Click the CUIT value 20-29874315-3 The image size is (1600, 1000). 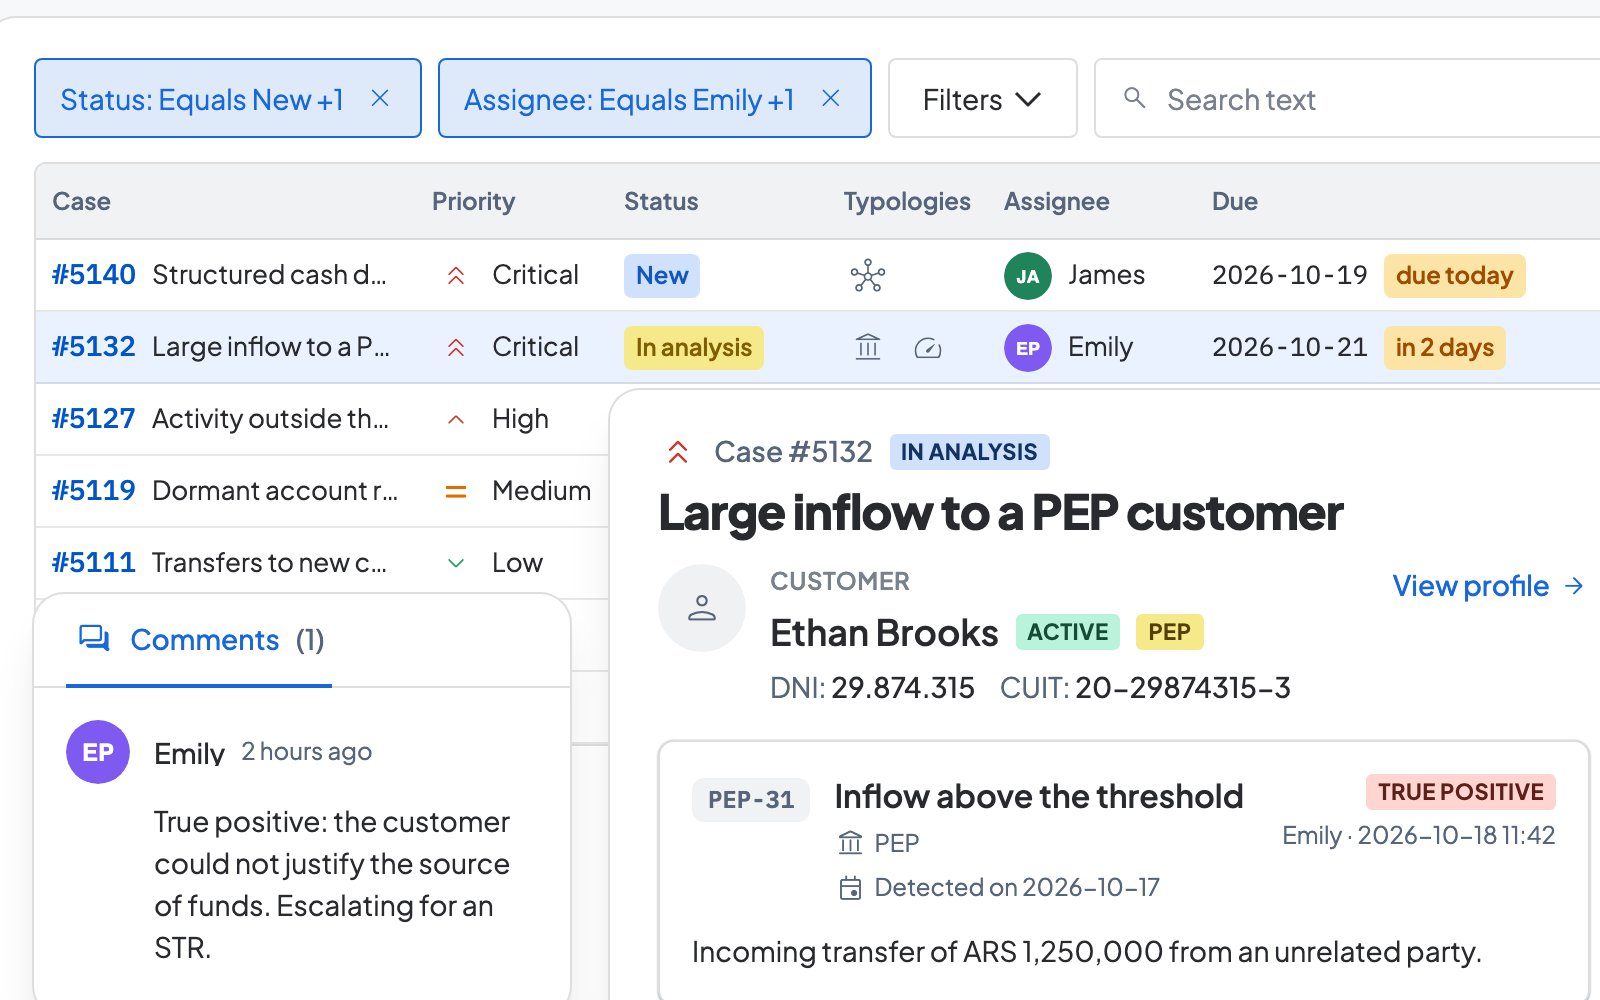tap(1183, 688)
